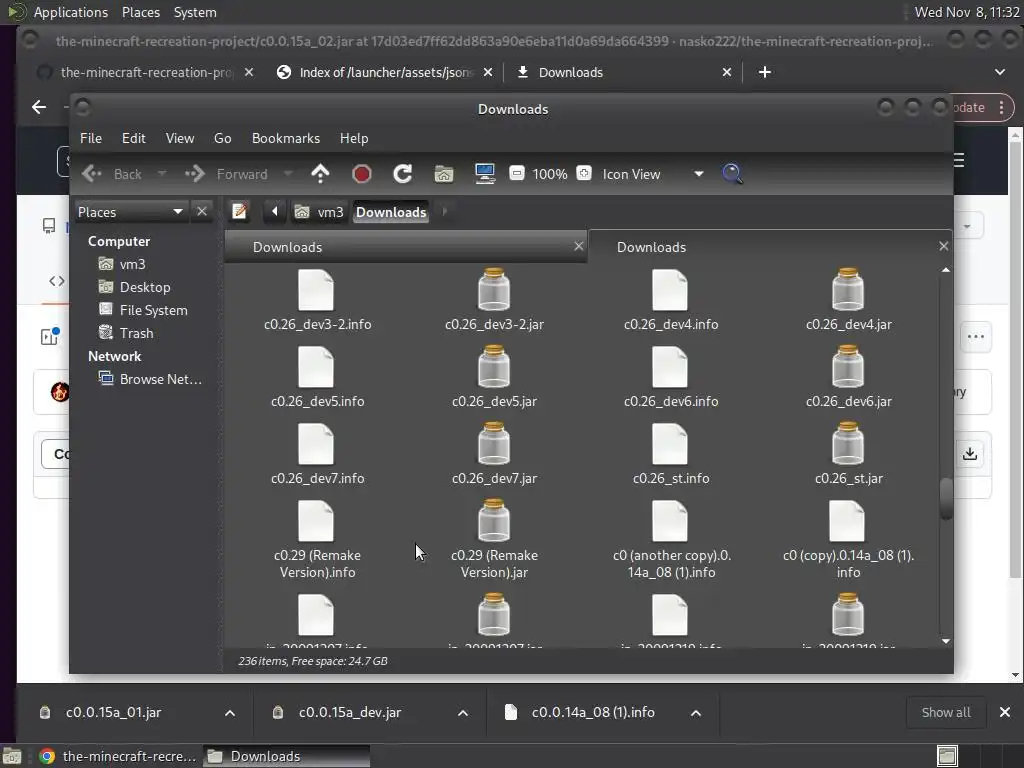This screenshot has height=768, width=1024.
Task: Select c0.26_dev5.info document icon
Action: [x=316, y=367]
